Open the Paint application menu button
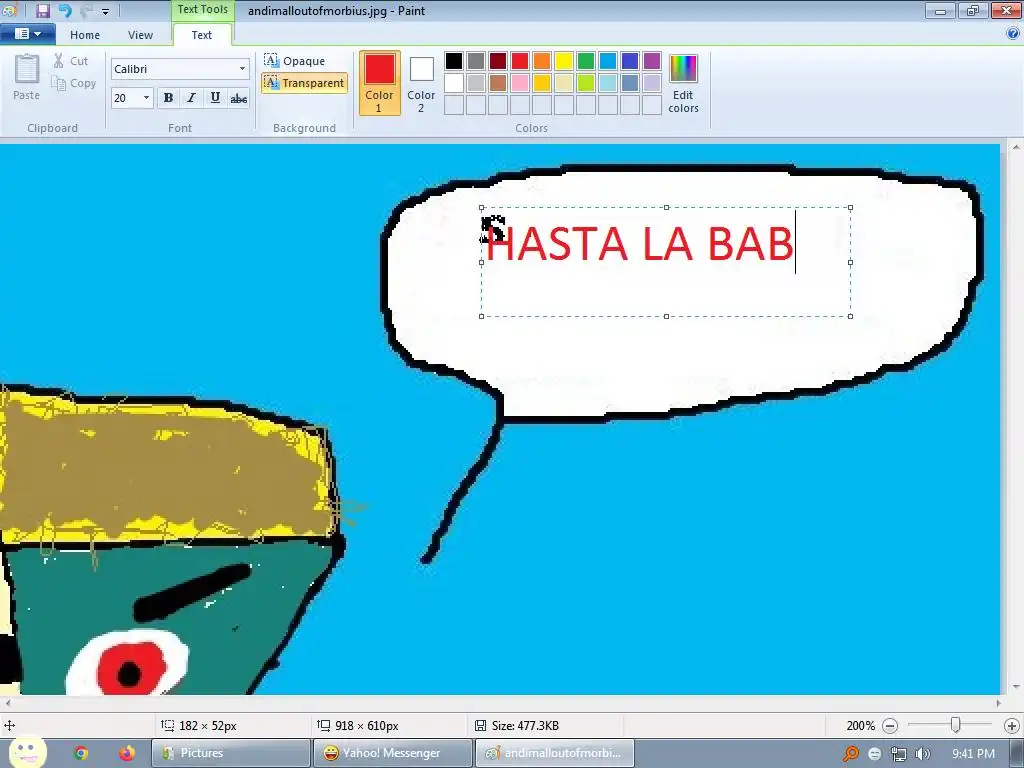This screenshot has height=768, width=1024. pos(27,34)
